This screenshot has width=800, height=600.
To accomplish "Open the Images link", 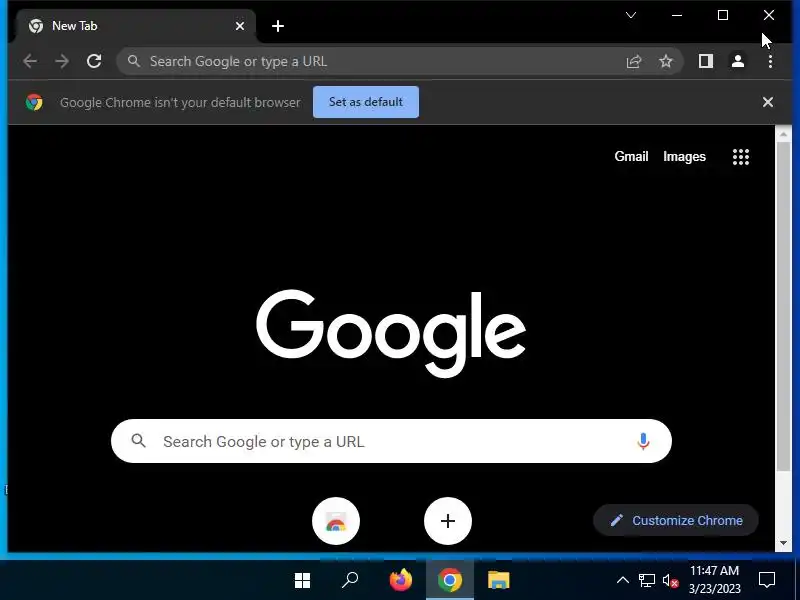I will click(684, 156).
